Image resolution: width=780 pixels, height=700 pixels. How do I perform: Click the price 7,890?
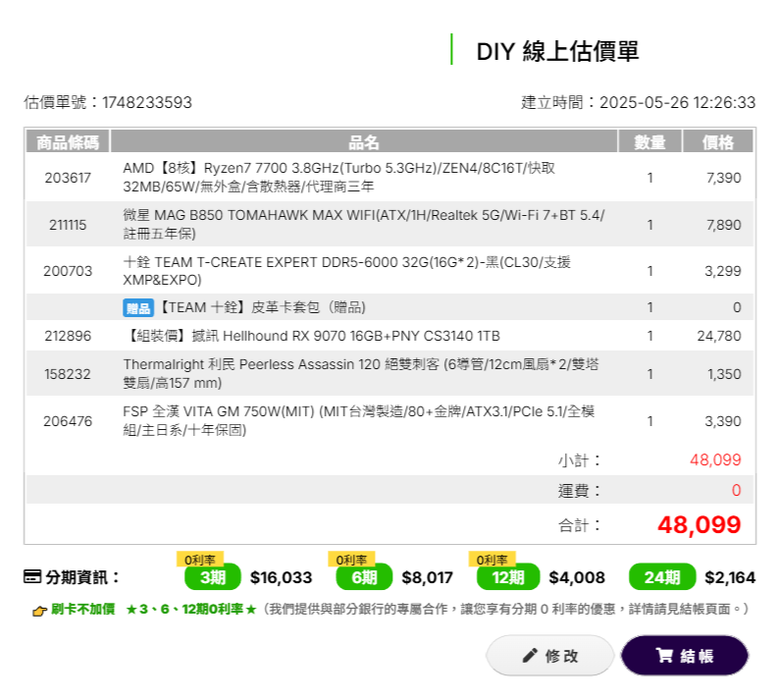pos(724,225)
